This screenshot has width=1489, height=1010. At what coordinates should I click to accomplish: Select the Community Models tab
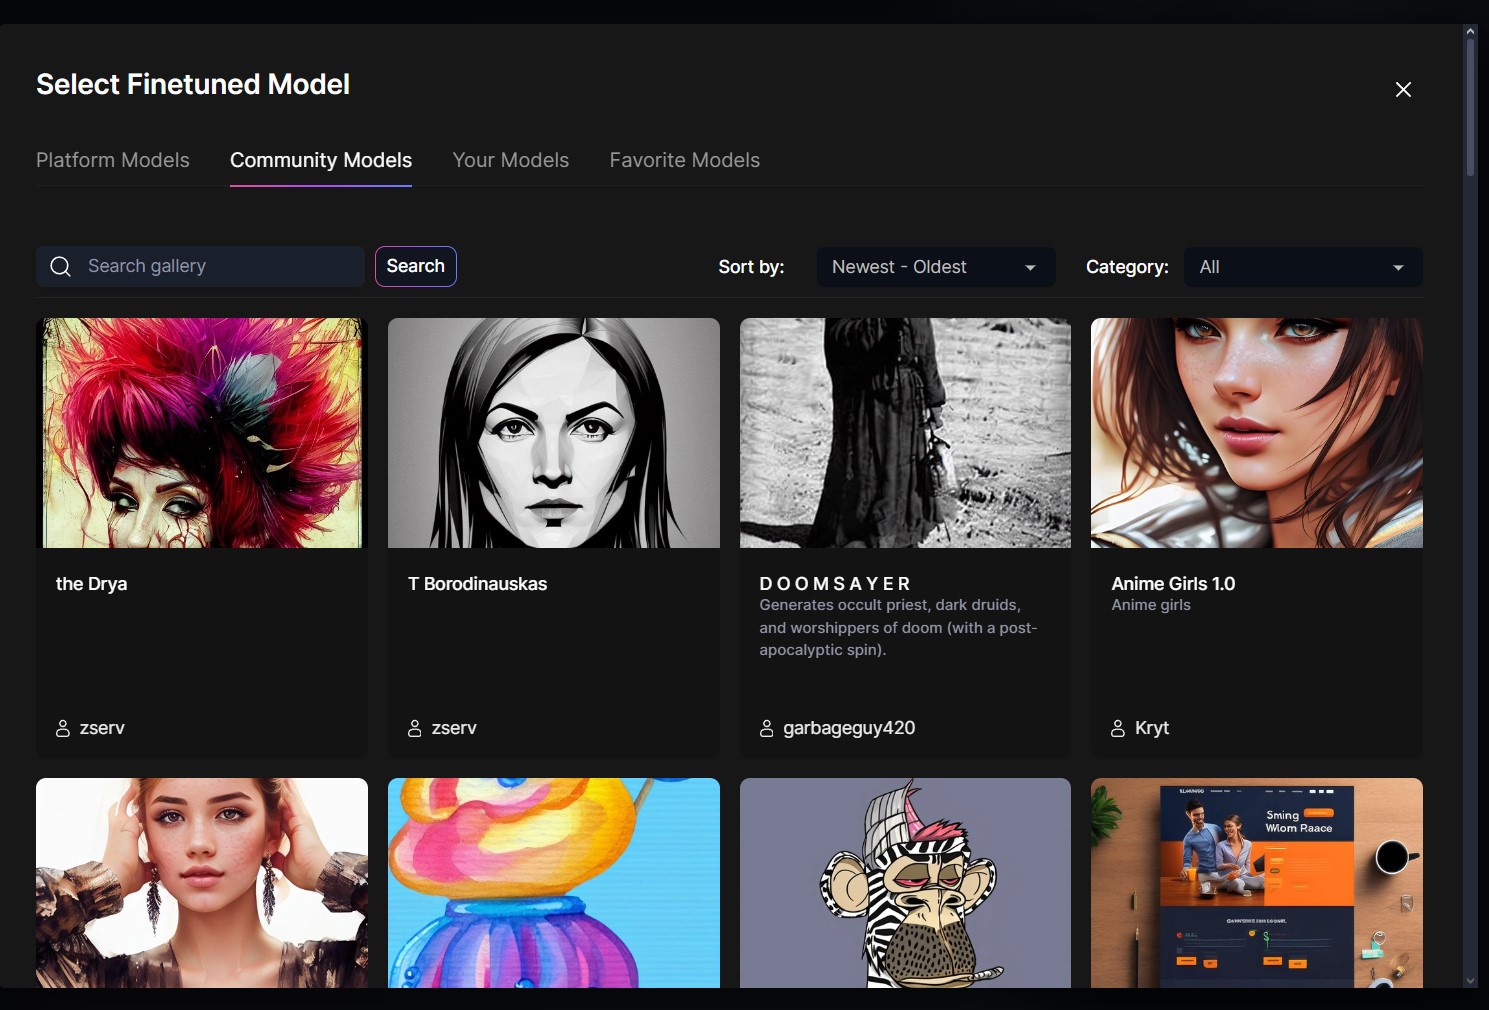pyautogui.click(x=321, y=160)
